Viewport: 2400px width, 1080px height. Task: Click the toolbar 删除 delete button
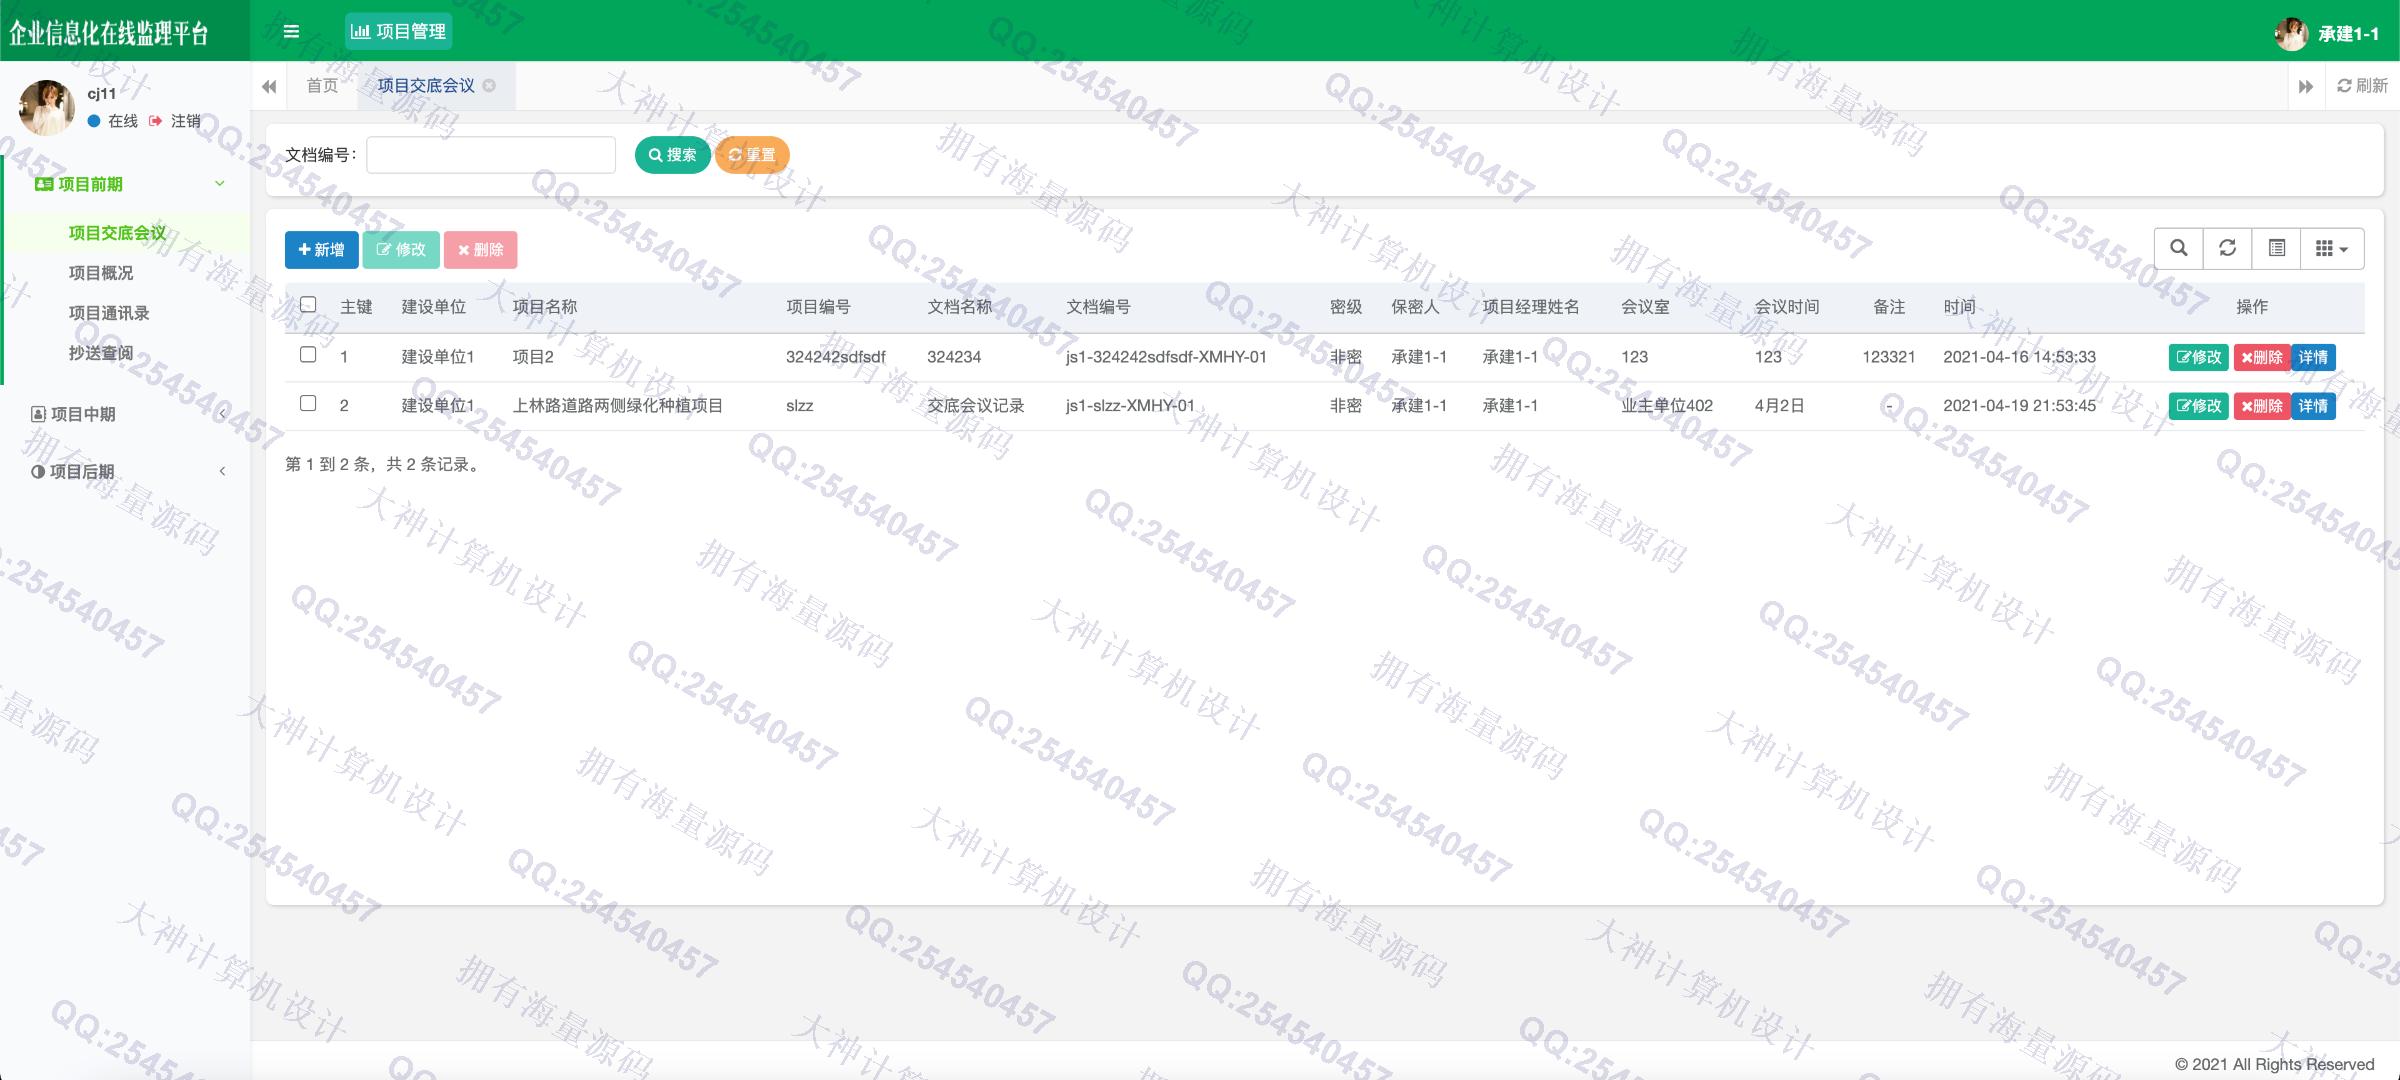click(x=481, y=250)
